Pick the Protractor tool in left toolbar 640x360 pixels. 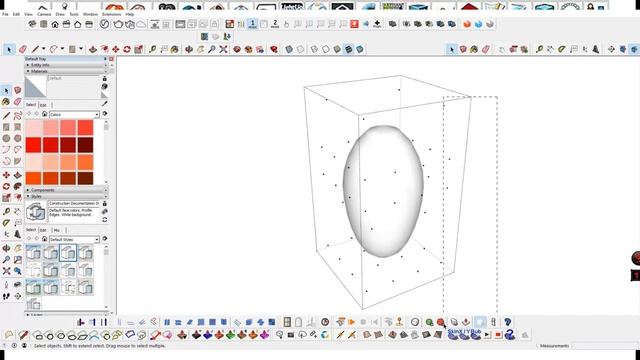(x=6, y=223)
